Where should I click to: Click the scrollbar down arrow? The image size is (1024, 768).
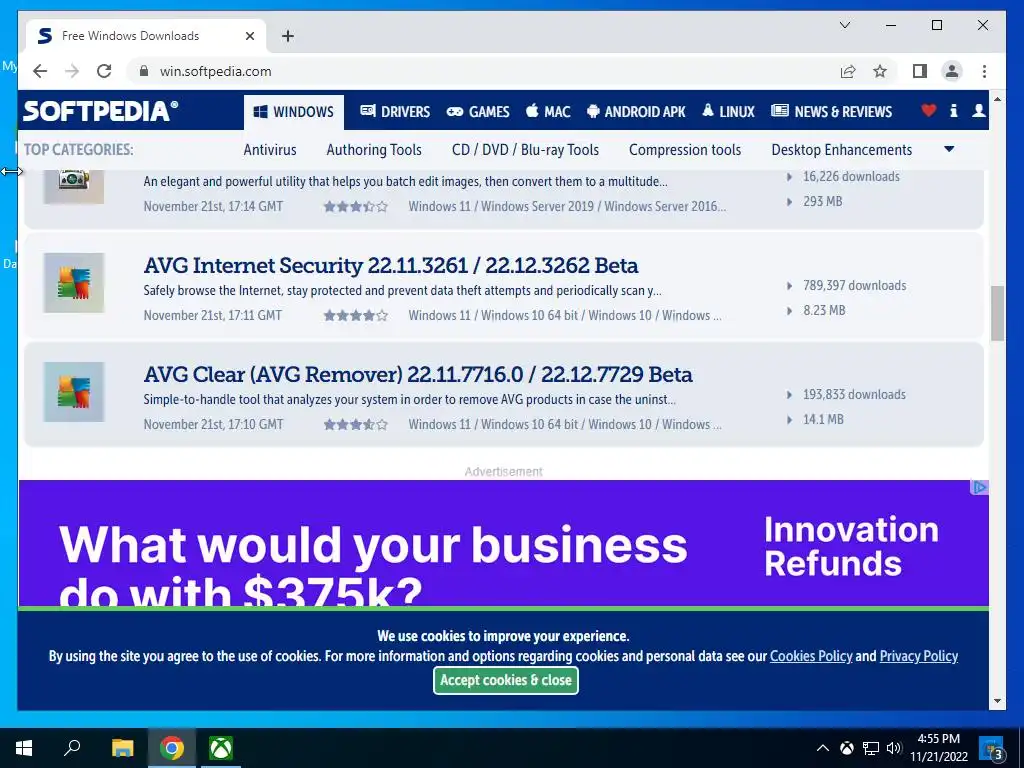pos(997,701)
